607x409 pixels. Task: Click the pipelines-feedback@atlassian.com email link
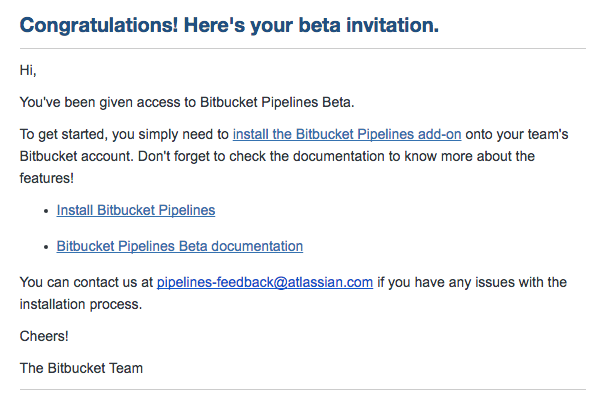pyautogui.click(x=265, y=282)
